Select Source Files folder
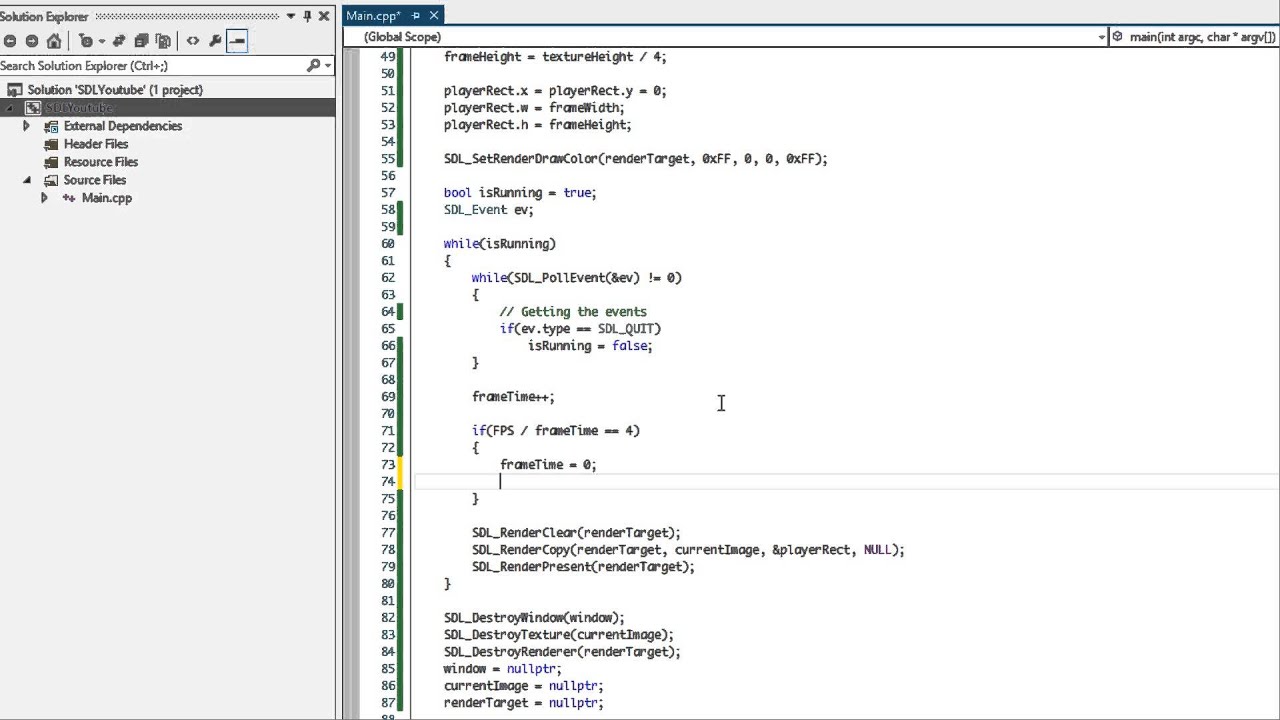This screenshot has height=720, width=1280. (x=95, y=180)
